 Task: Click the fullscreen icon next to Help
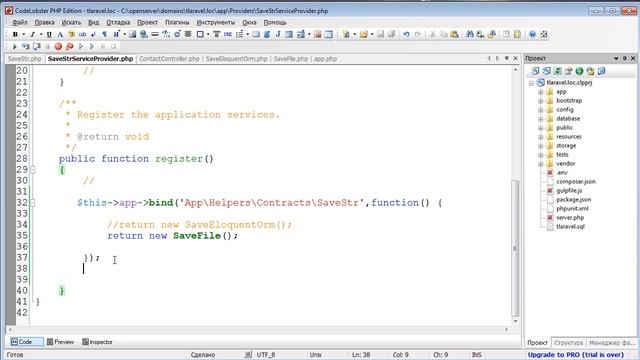click(544, 34)
